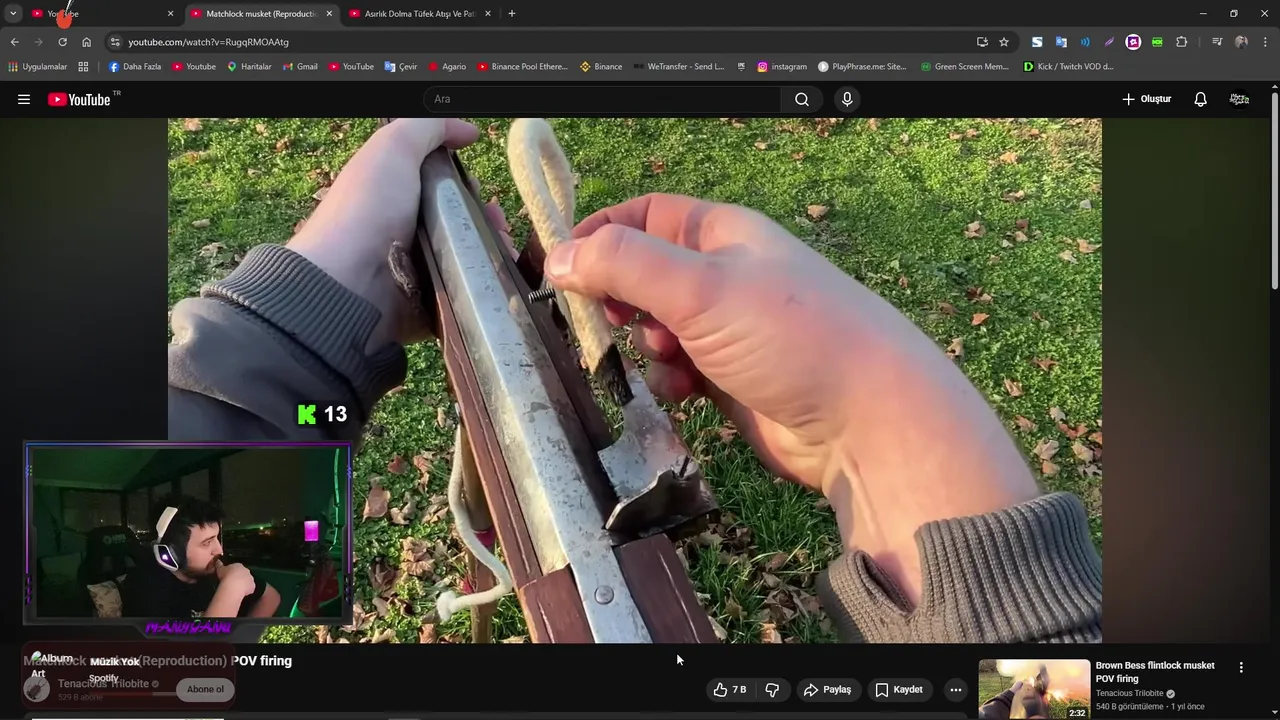The image size is (1280, 720).
Task: Open the Green Screen Memes bookmark
Action: click(x=964, y=67)
